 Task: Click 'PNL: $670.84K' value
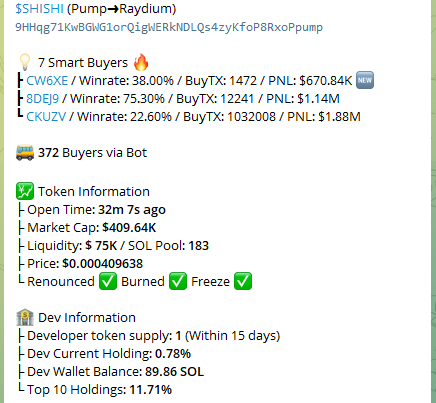tap(310, 81)
